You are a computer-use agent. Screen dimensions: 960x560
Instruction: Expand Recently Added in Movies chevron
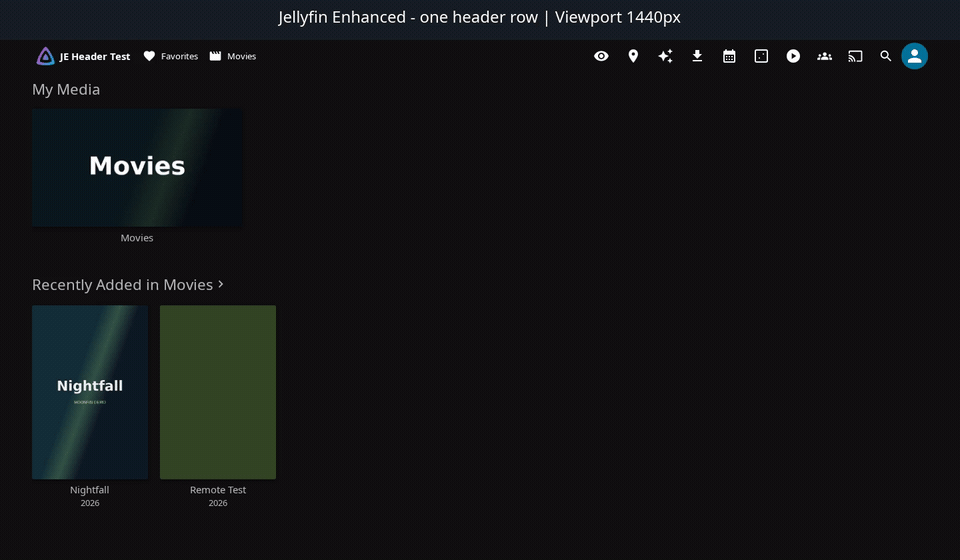click(221, 284)
